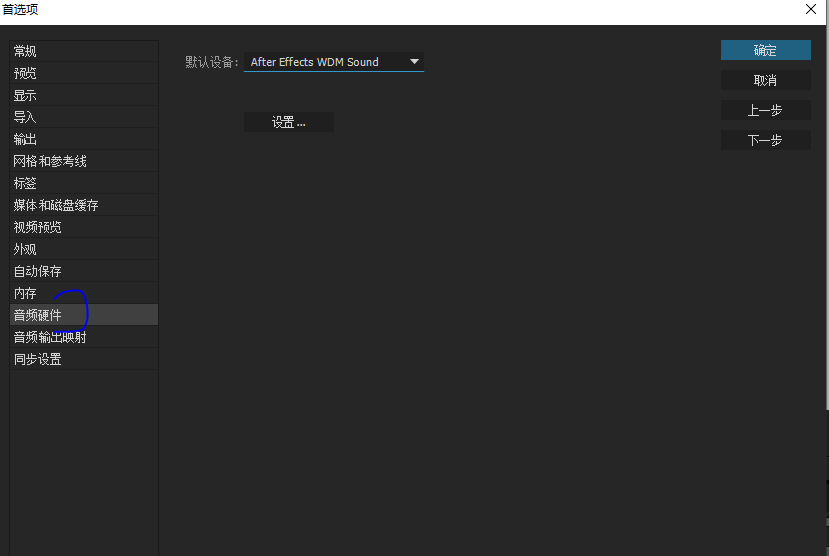Go to 视频预览 settings

point(84,227)
